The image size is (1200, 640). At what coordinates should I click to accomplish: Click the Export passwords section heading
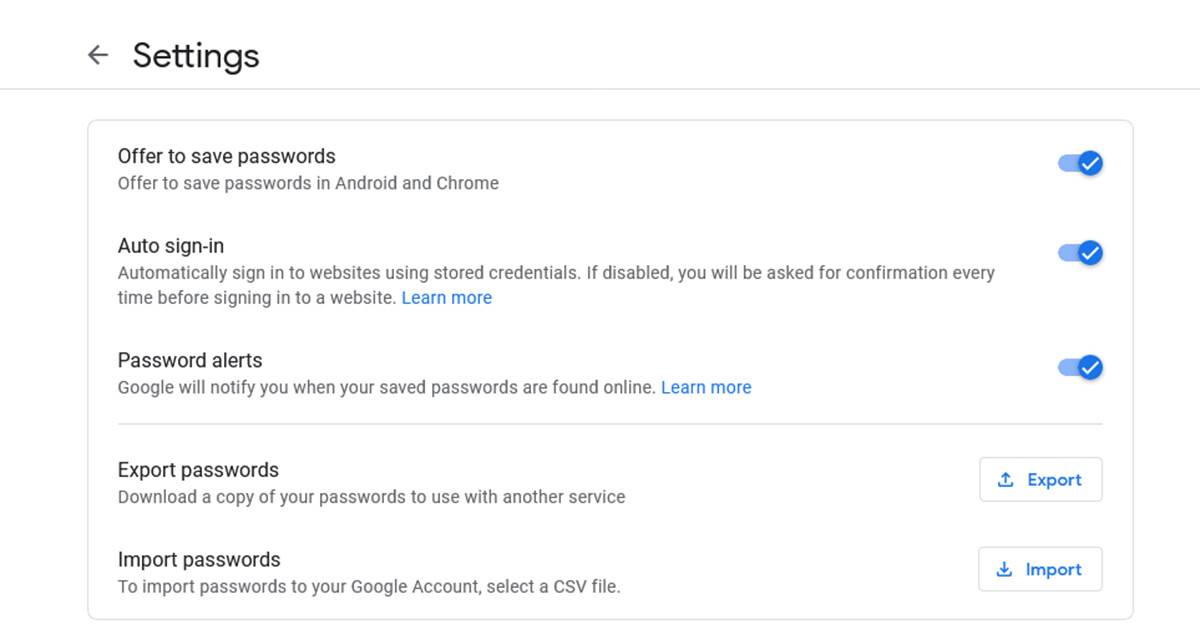197,469
